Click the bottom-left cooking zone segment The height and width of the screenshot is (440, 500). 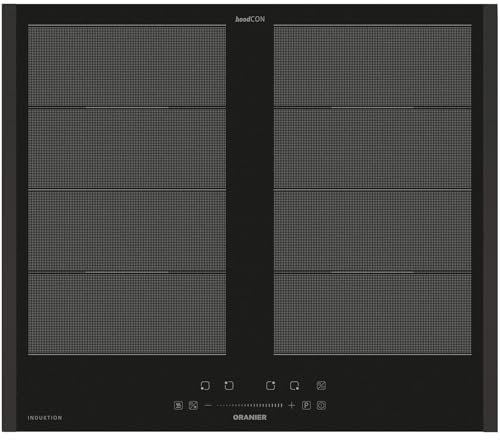coord(127,314)
